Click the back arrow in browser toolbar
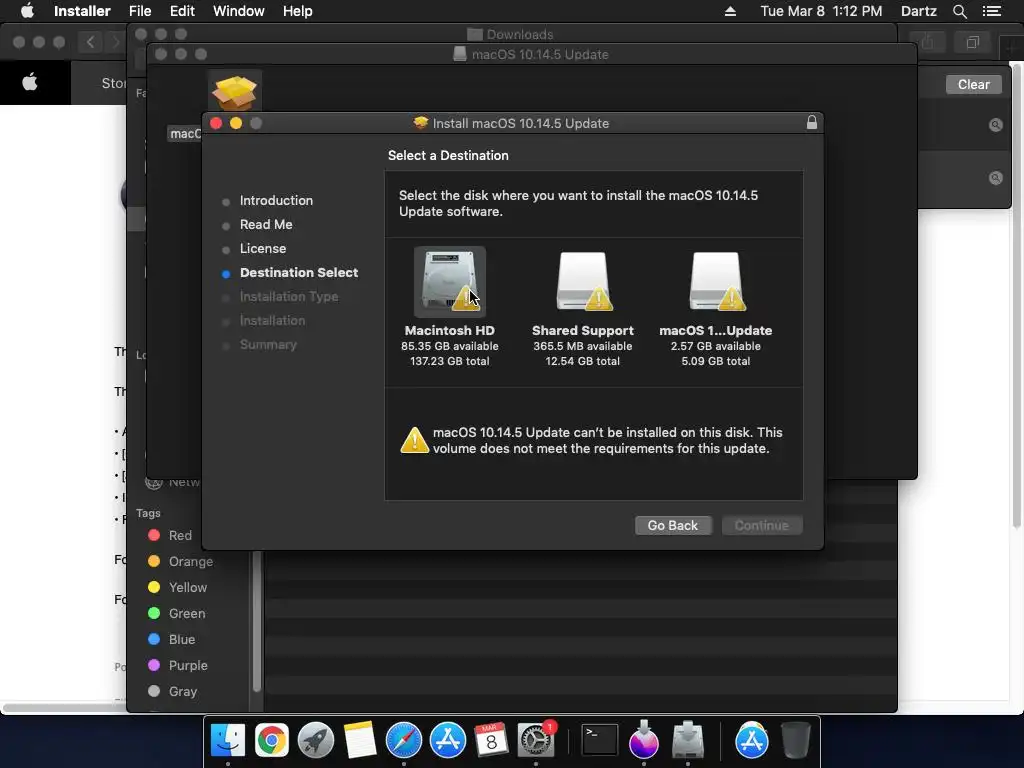 click(90, 42)
